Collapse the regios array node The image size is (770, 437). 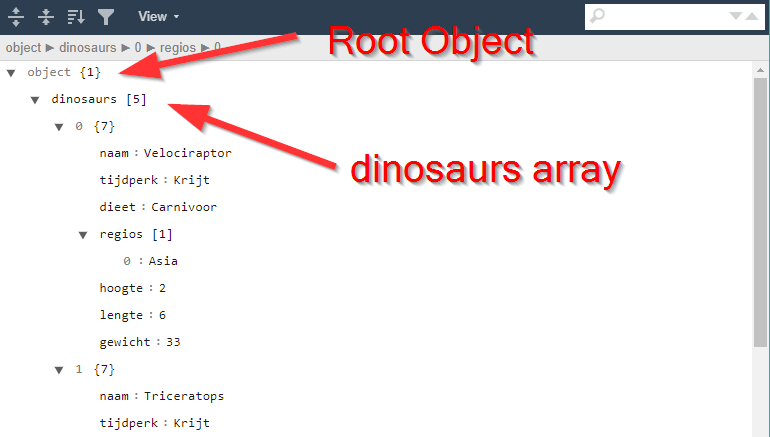(x=83, y=235)
